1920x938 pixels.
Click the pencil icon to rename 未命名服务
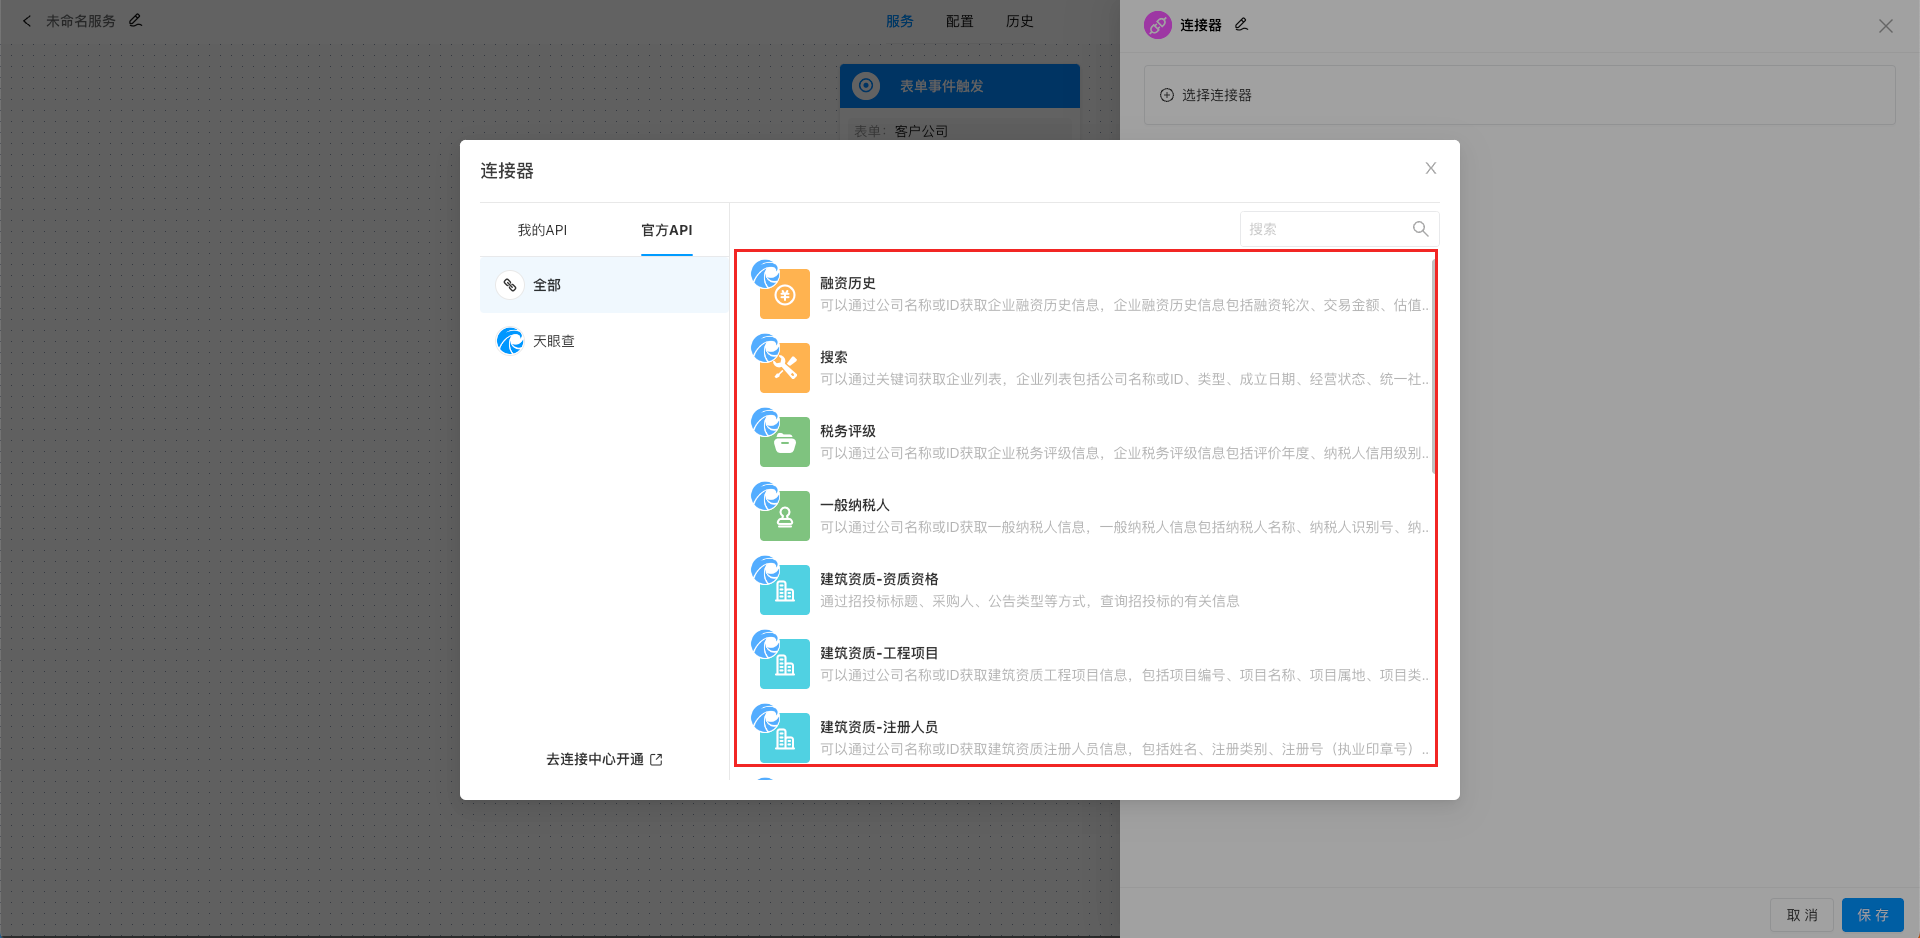(x=136, y=19)
